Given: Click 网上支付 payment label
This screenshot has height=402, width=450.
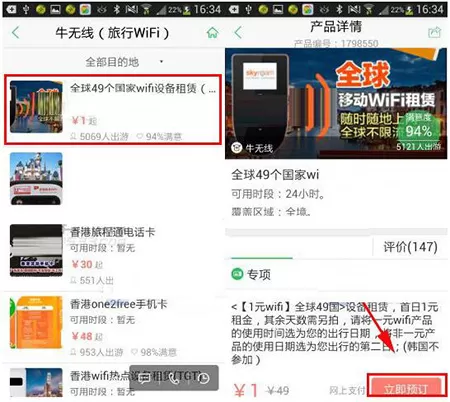Looking at the screenshot, I should pos(347,390).
